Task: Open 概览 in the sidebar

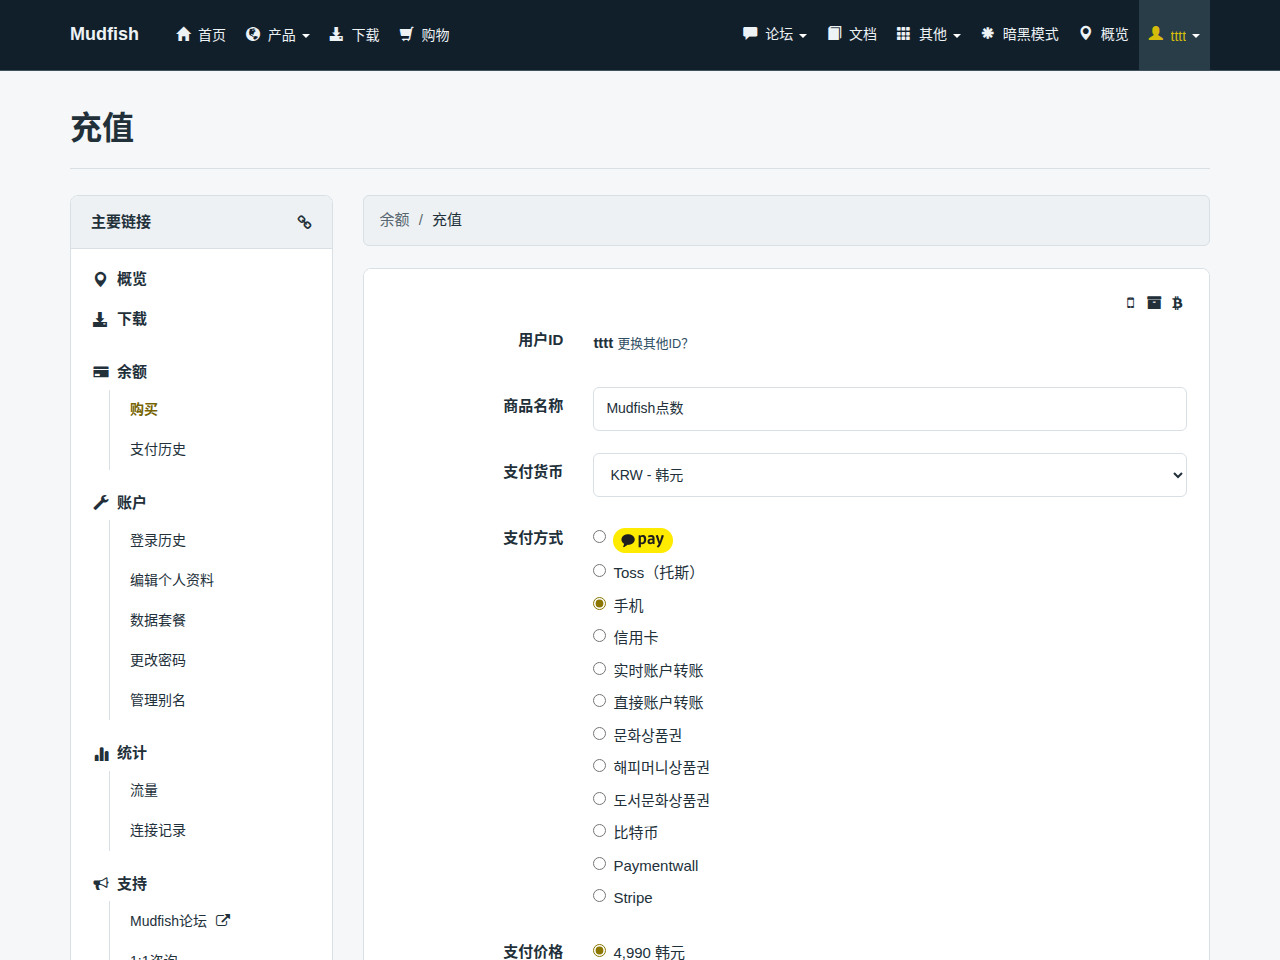Action: (x=120, y=279)
